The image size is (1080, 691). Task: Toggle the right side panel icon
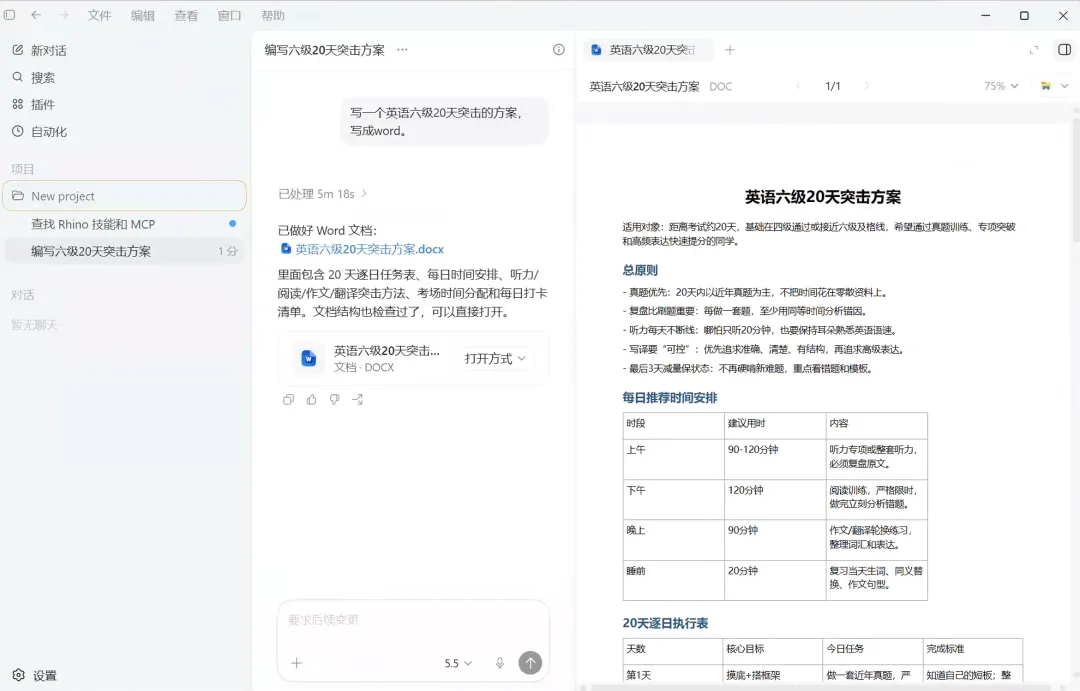[1064, 50]
